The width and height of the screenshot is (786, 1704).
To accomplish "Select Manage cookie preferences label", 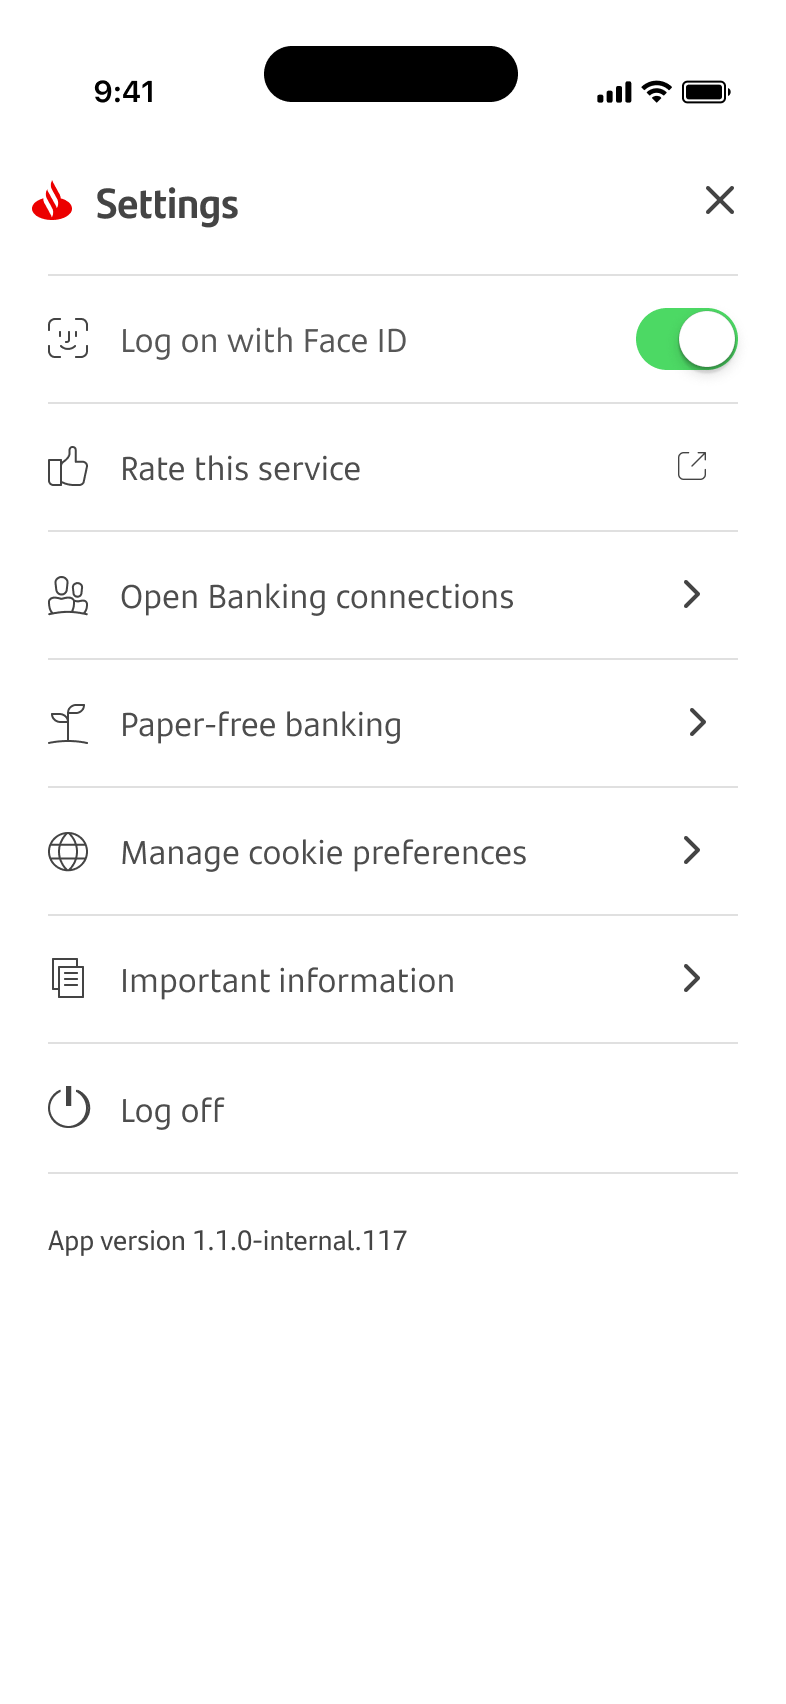I will click(x=323, y=853).
